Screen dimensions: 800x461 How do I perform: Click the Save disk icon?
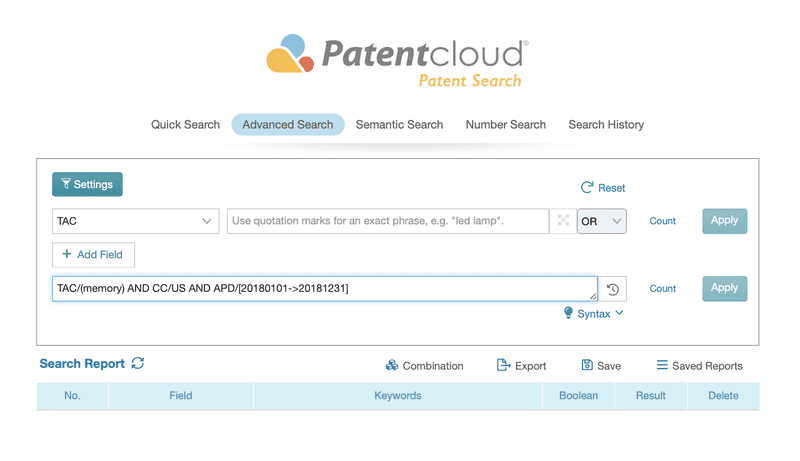pyautogui.click(x=587, y=365)
